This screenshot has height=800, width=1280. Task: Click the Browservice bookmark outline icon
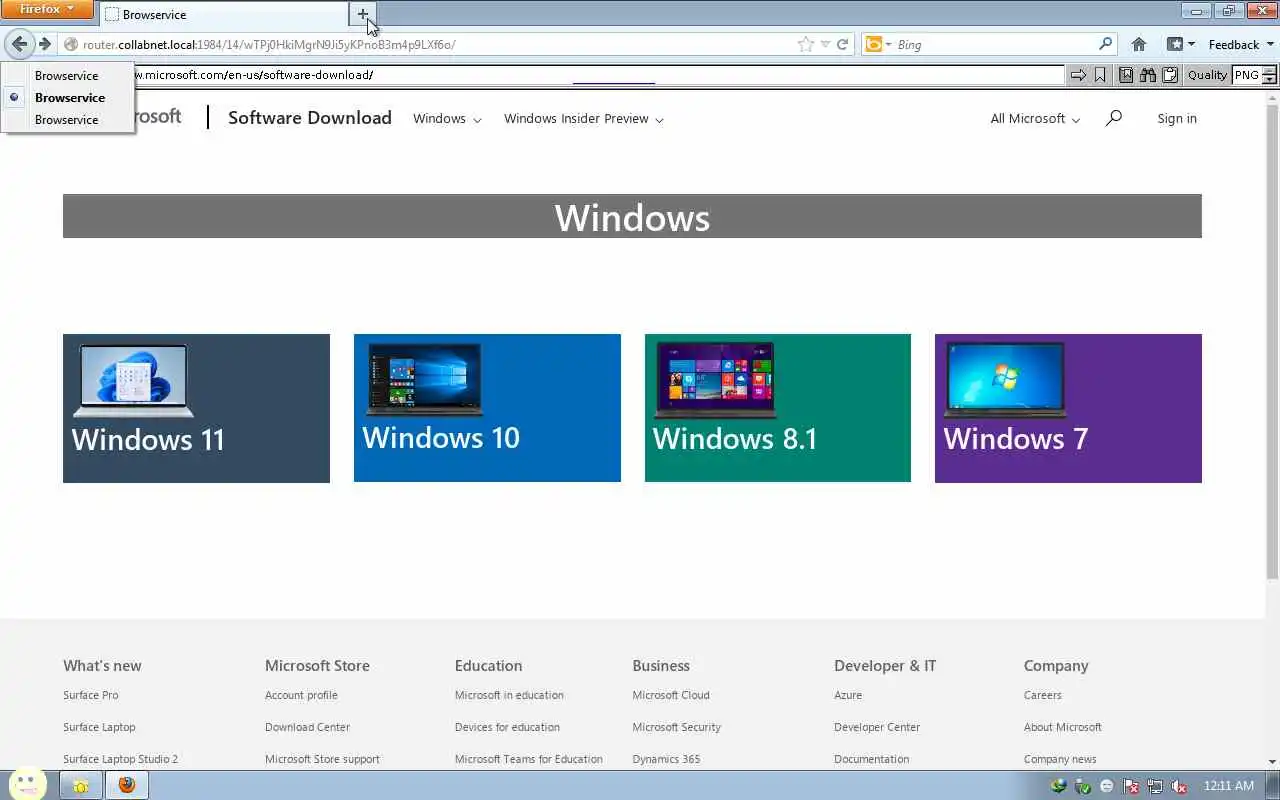pyautogui.click(x=1100, y=75)
